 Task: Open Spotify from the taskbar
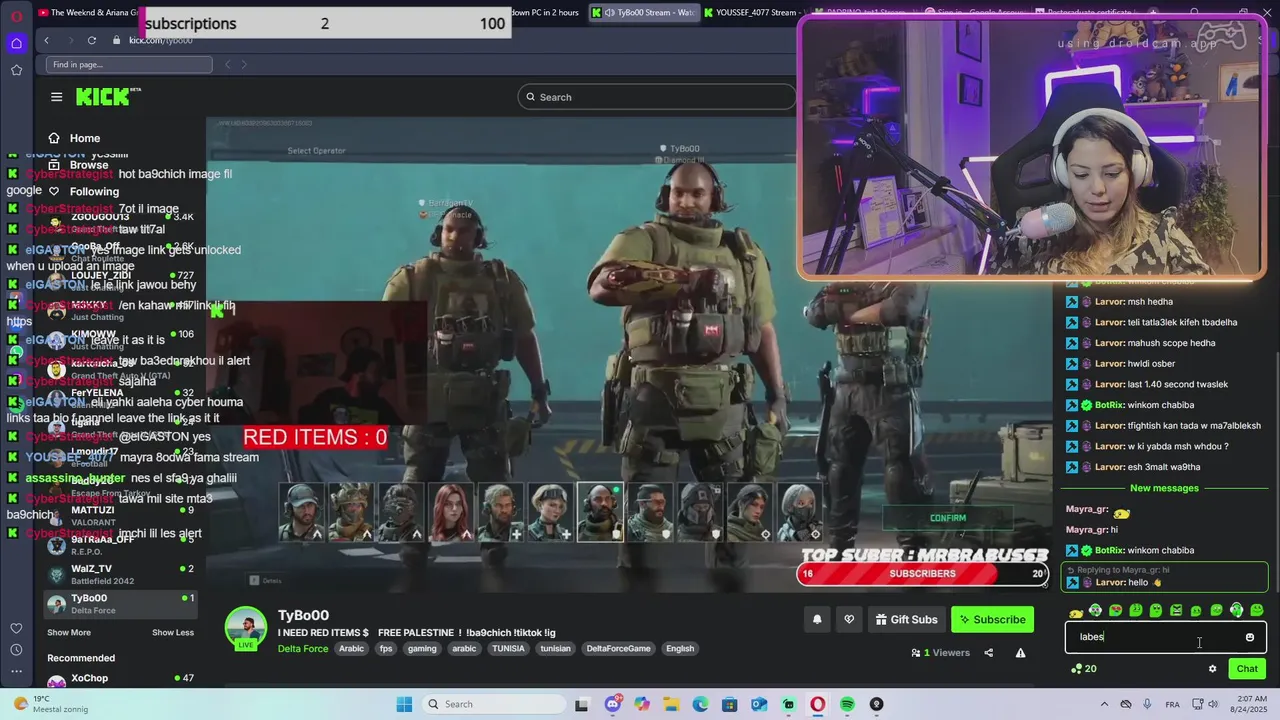tap(847, 704)
